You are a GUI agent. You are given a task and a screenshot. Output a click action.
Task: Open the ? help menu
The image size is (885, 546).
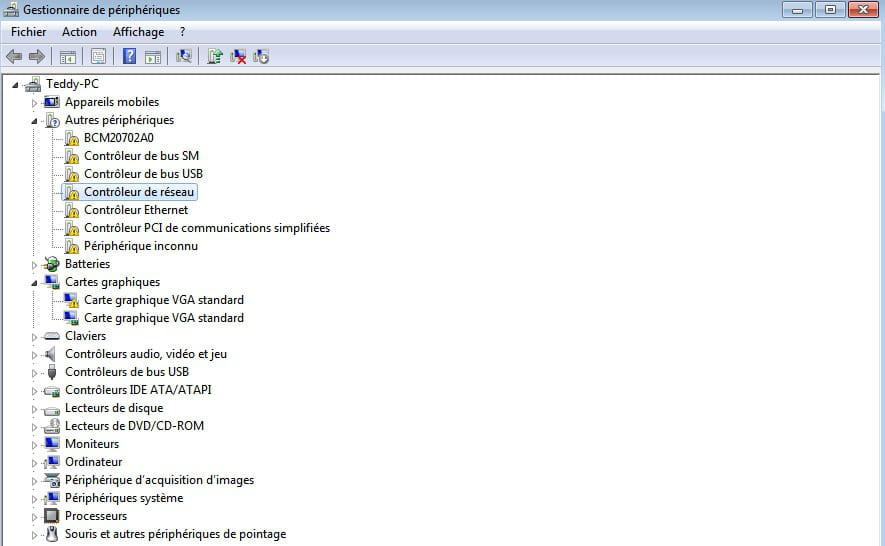tap(182, 32)
